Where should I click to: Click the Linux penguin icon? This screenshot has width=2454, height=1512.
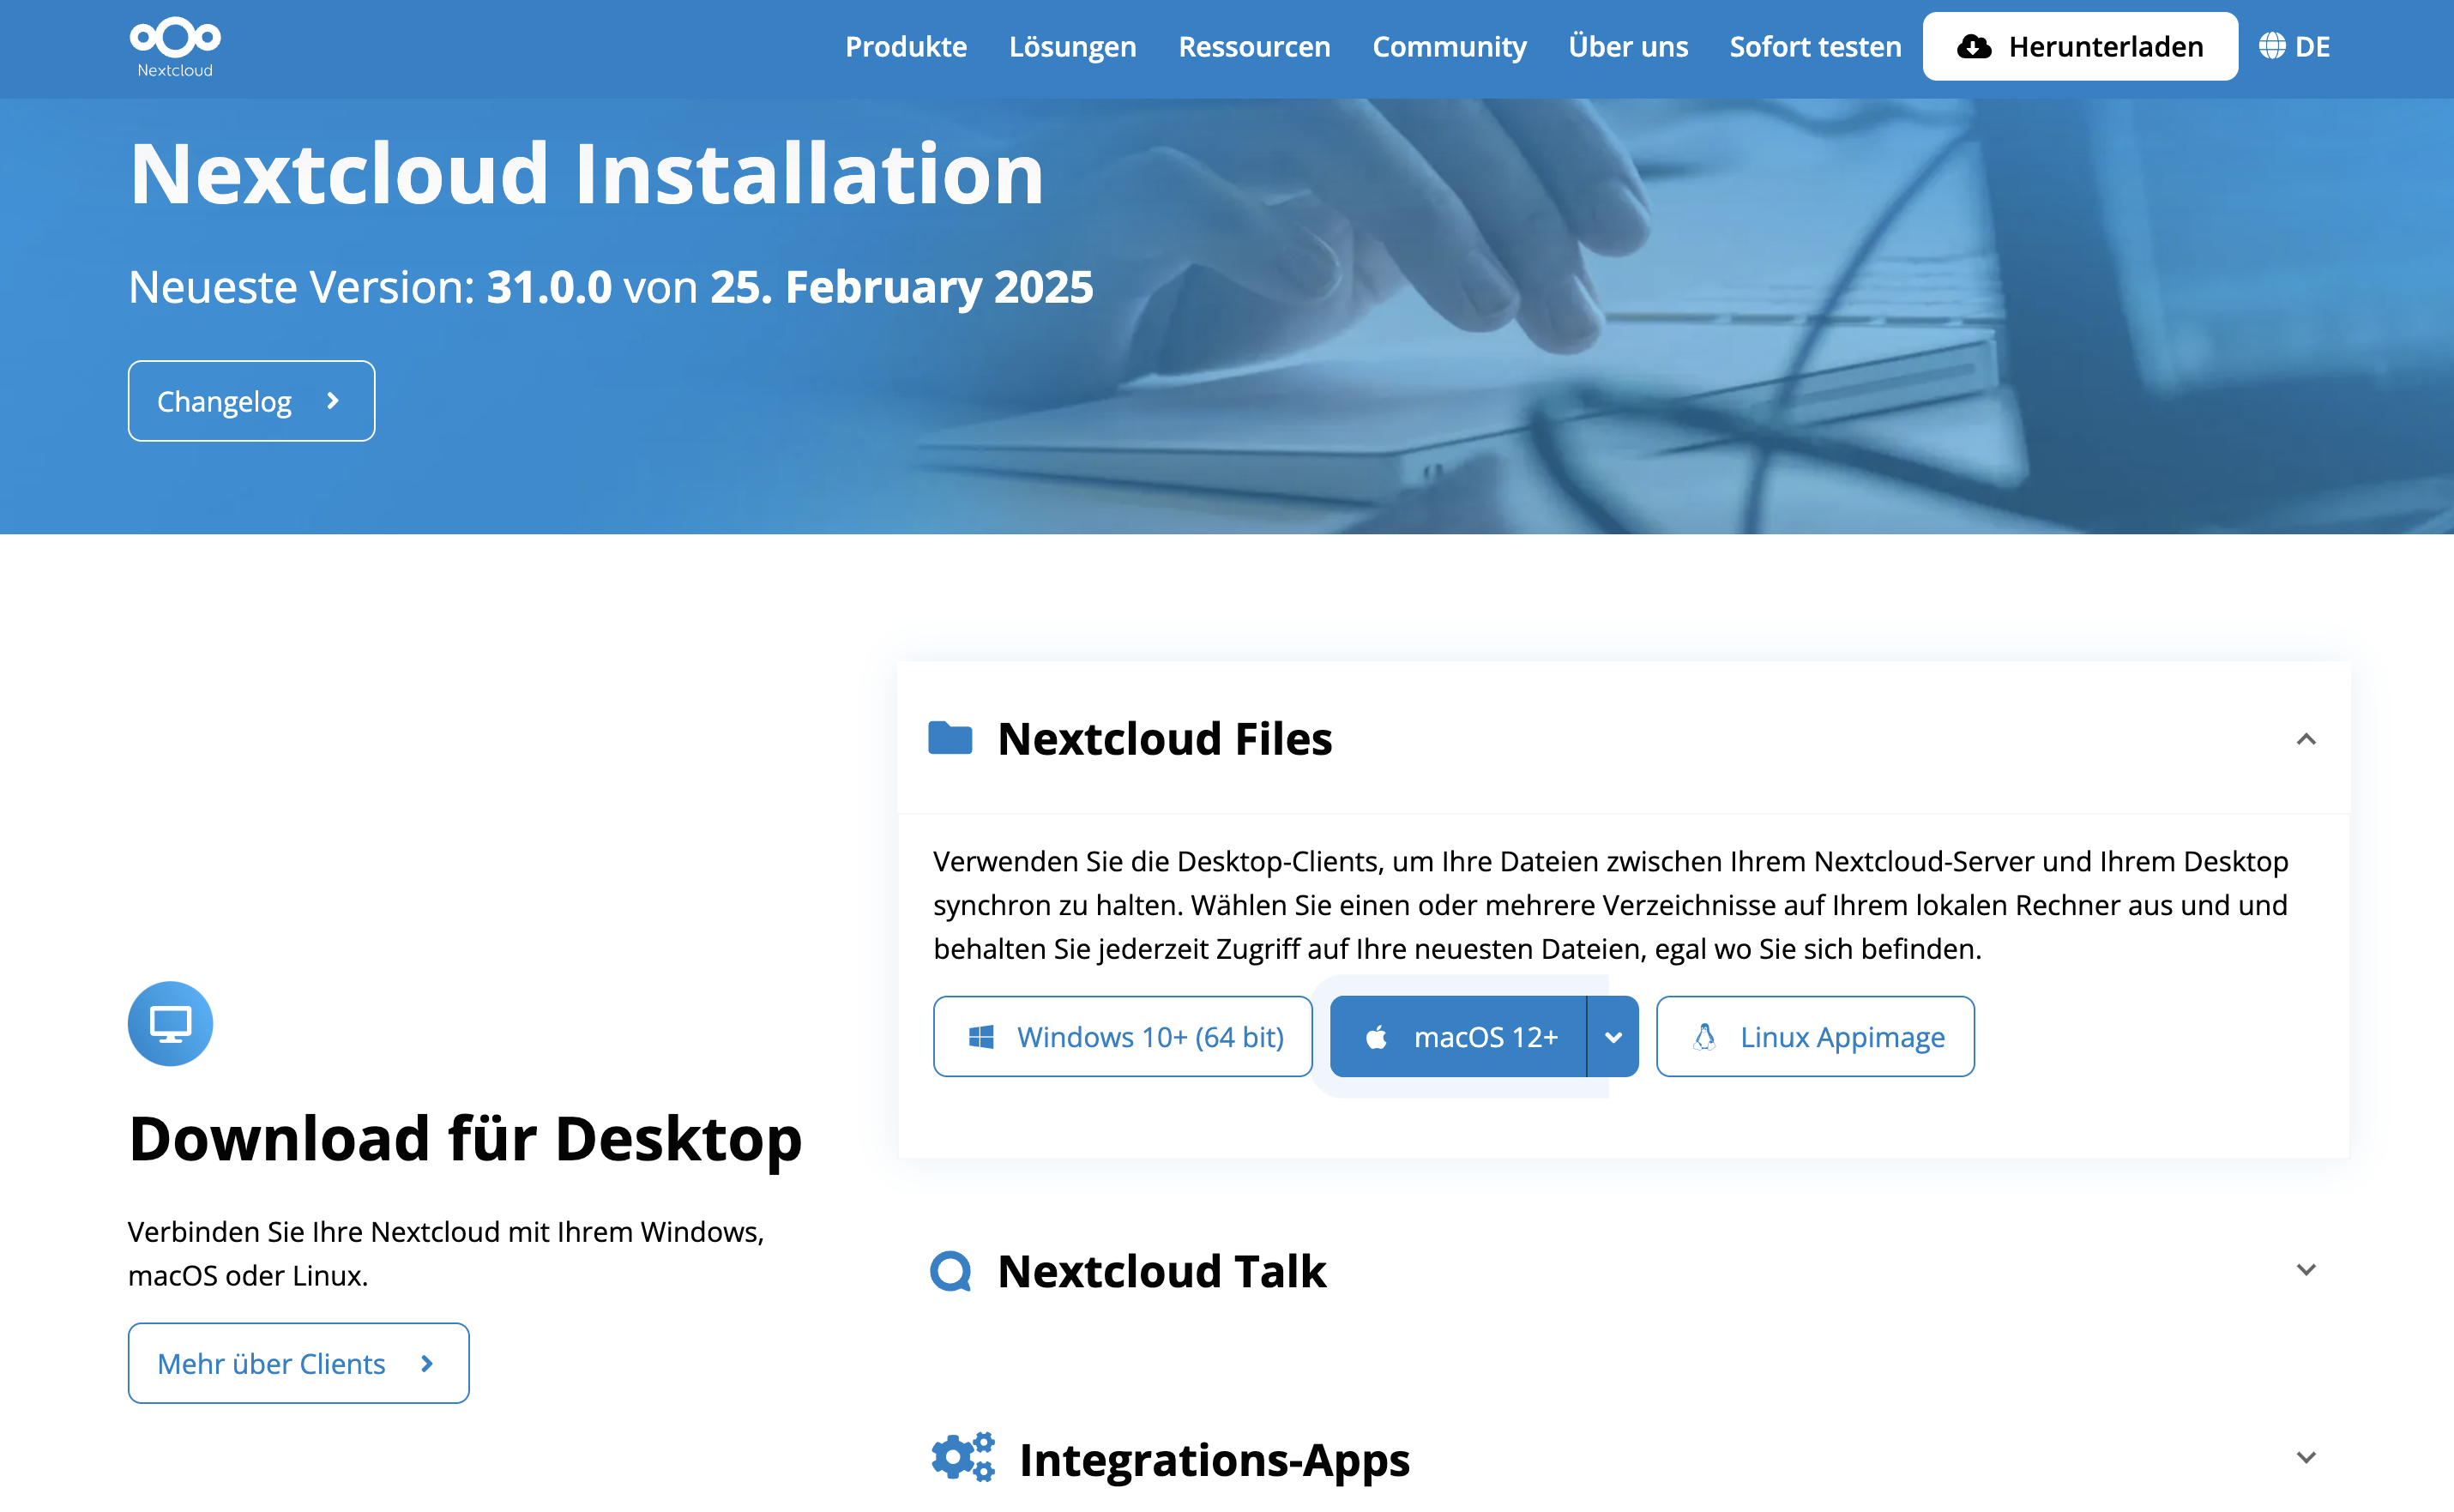[1705, 1037]
